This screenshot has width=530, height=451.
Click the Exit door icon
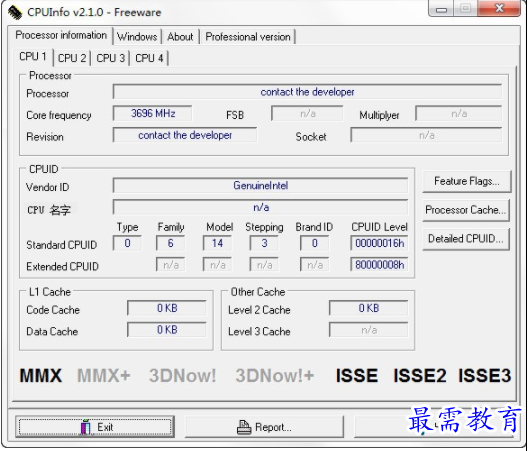point(86,427)
